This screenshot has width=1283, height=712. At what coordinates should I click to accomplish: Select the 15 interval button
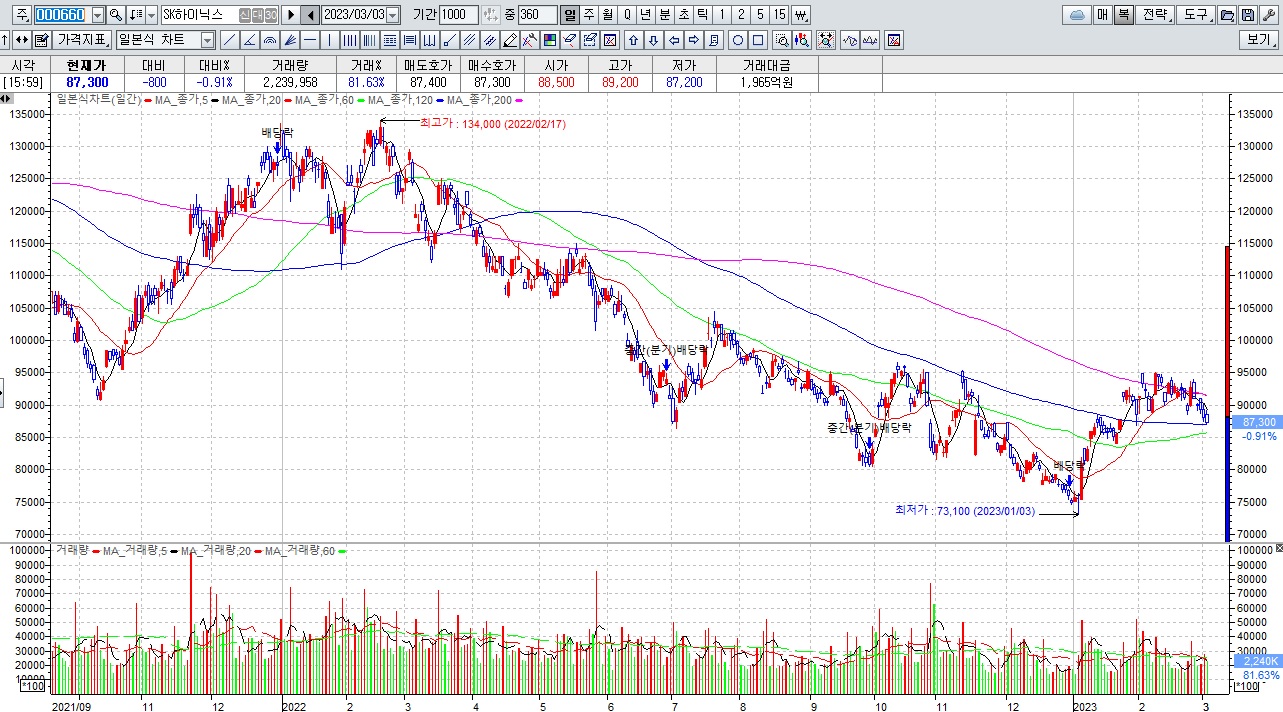tap(779, 15)
